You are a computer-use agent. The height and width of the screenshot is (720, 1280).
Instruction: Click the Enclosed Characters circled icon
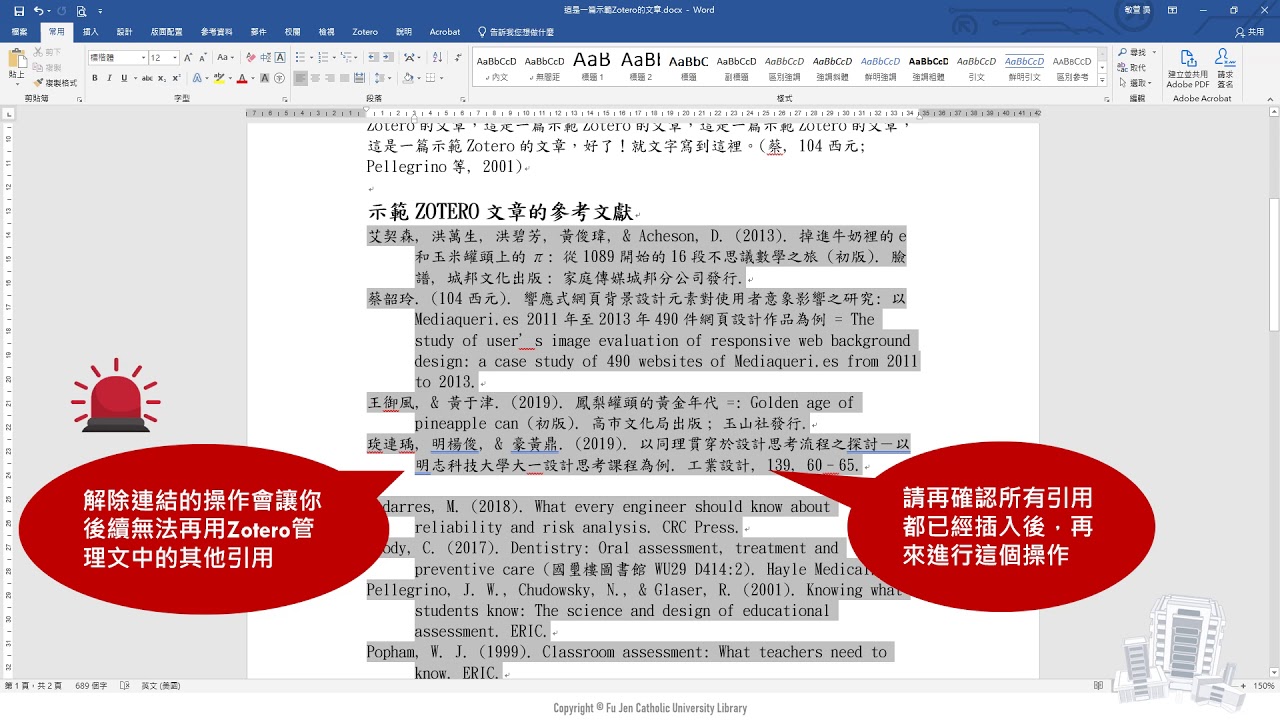[x=279, y=78]
